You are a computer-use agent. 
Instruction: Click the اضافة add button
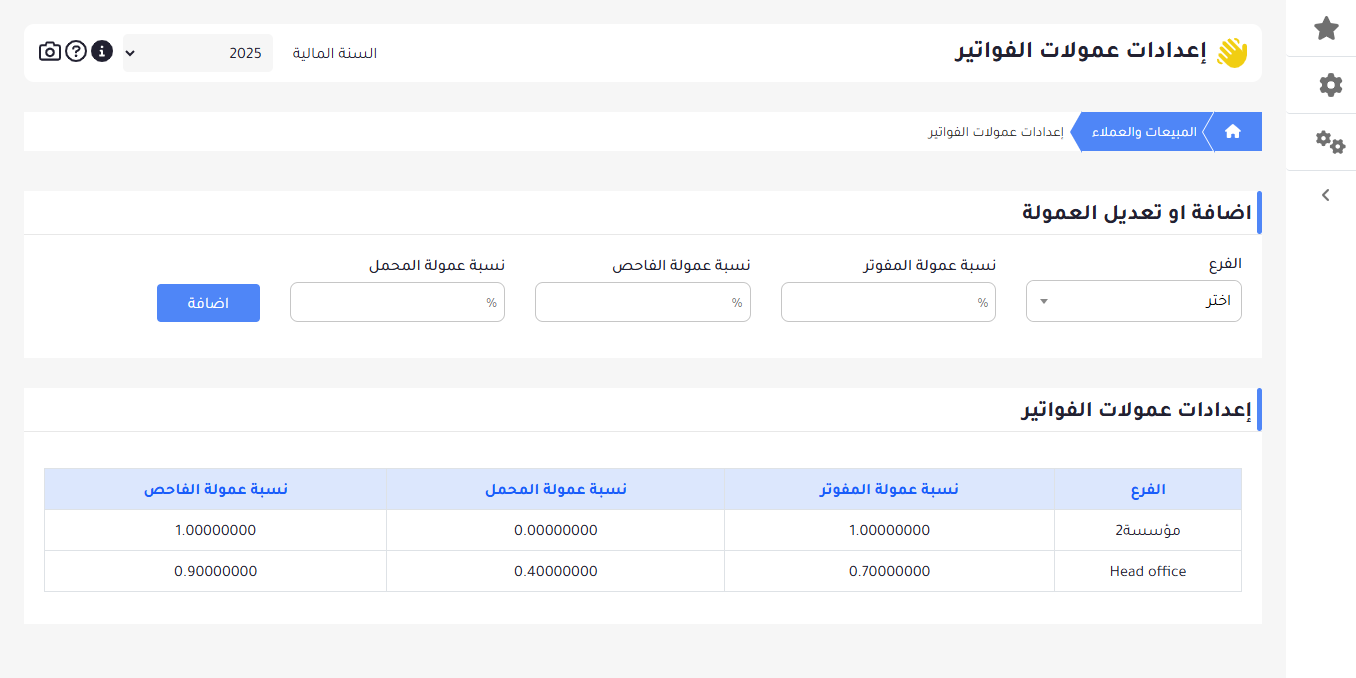[208, 303]
